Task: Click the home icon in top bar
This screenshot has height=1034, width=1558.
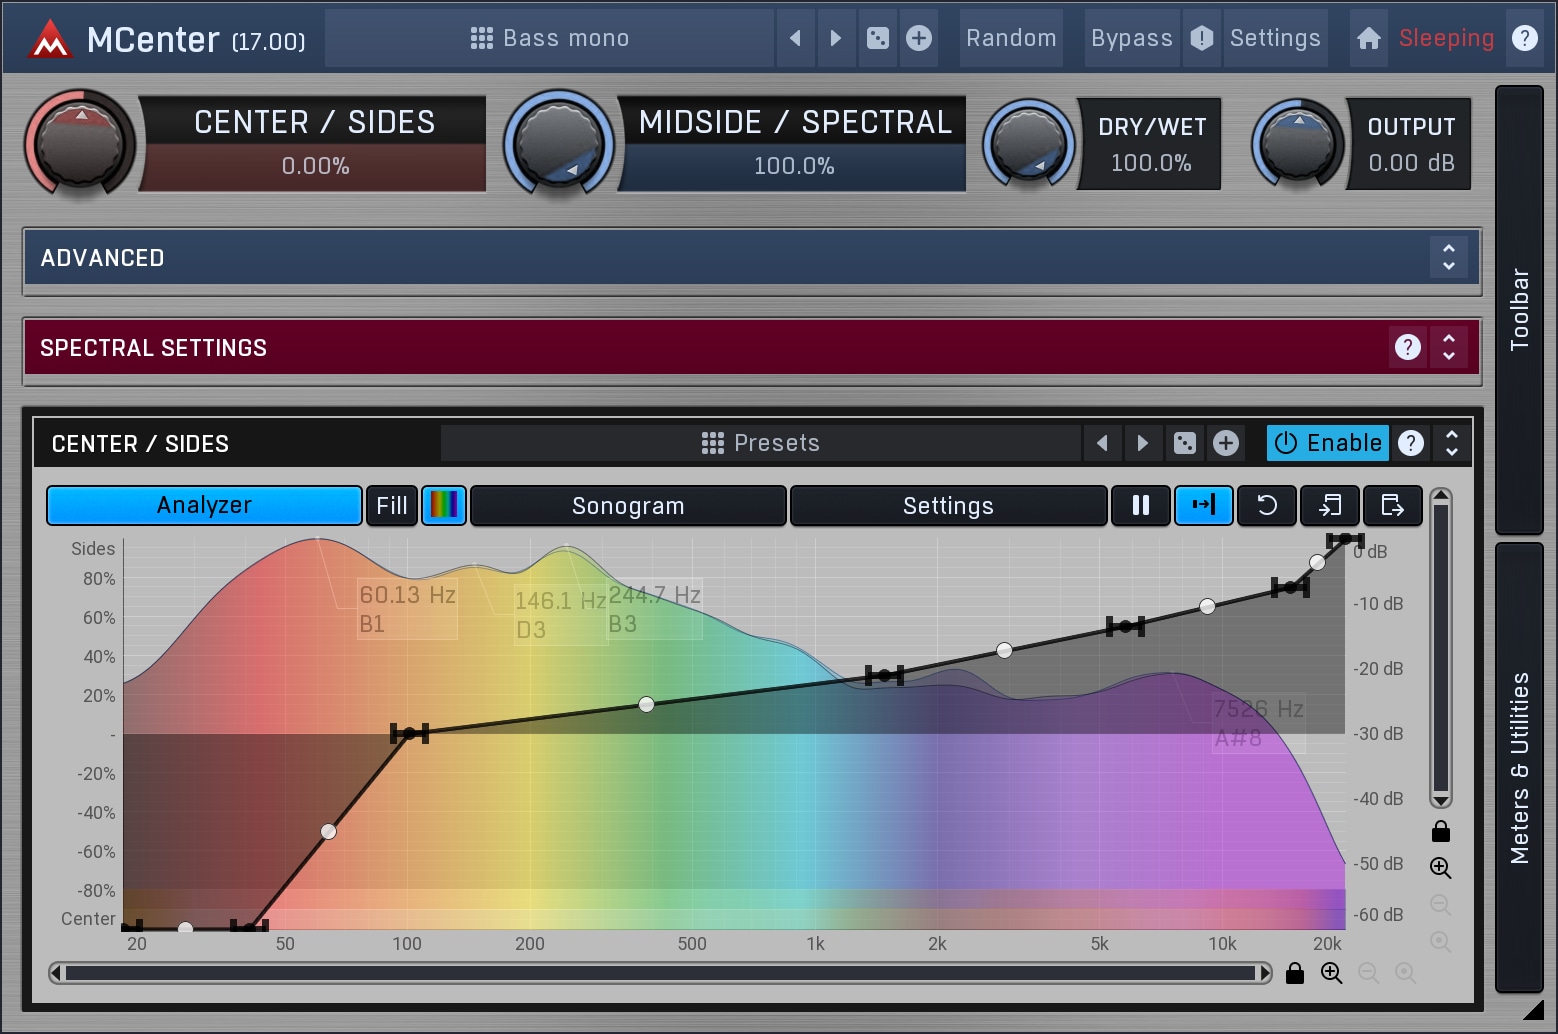Action: (1368, 38)
